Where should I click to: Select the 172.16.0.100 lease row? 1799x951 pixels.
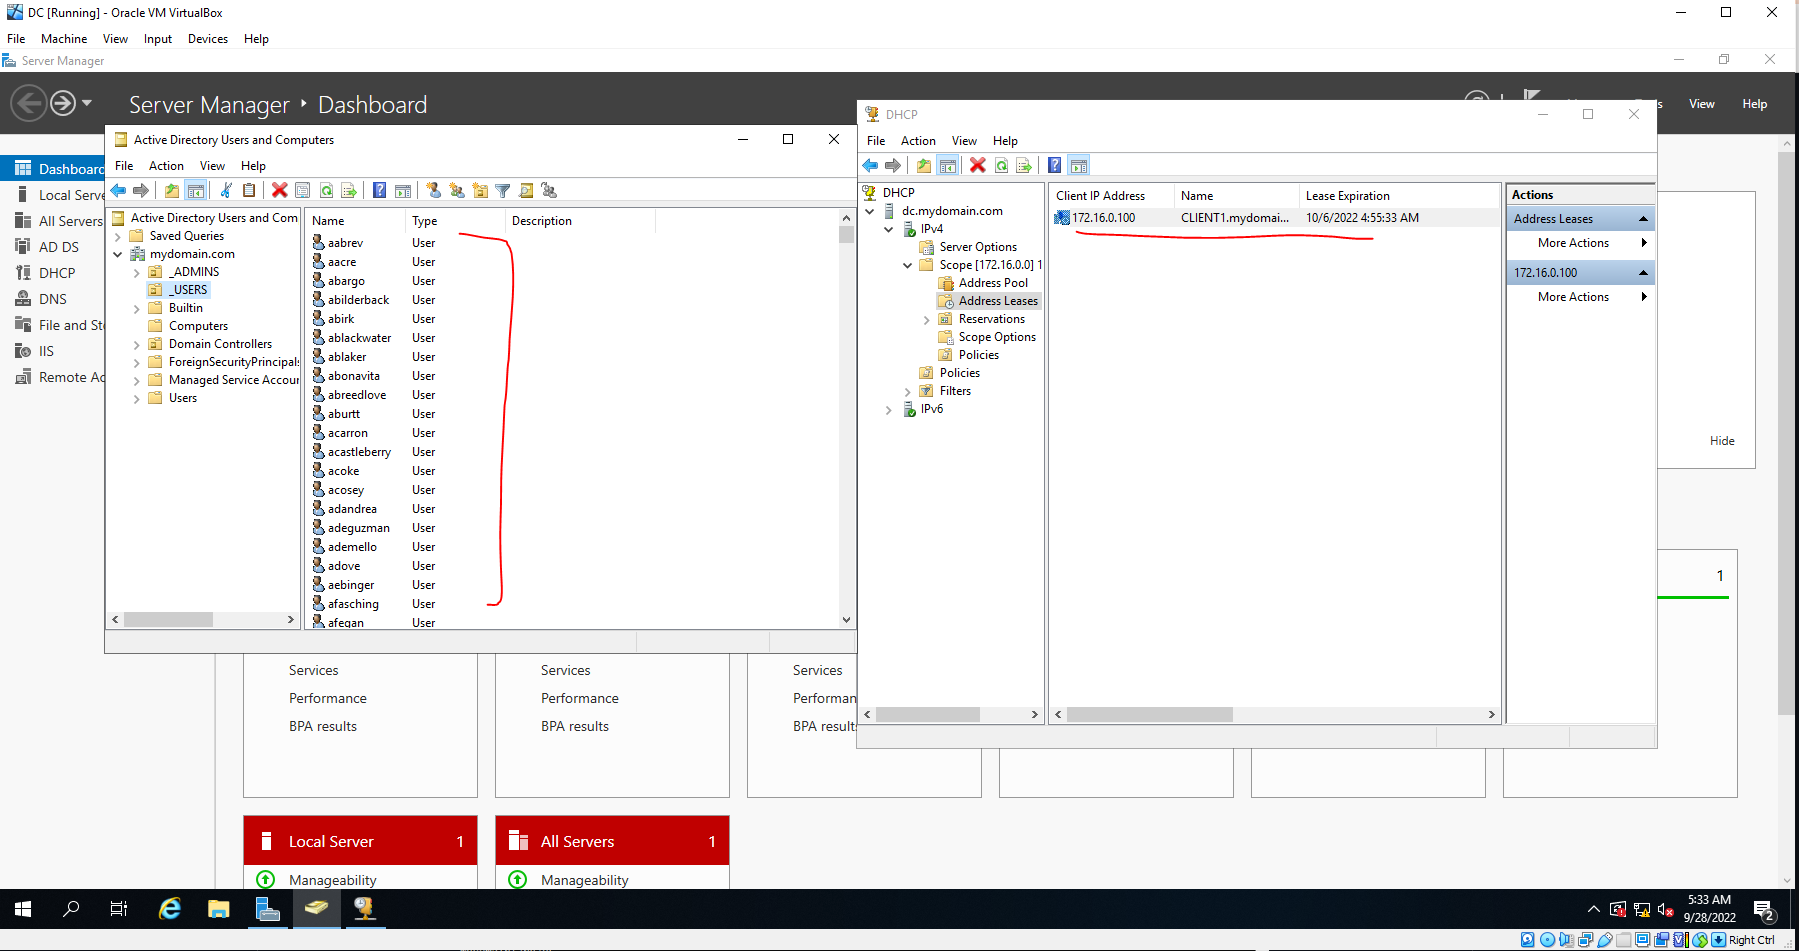point(1275,218)
